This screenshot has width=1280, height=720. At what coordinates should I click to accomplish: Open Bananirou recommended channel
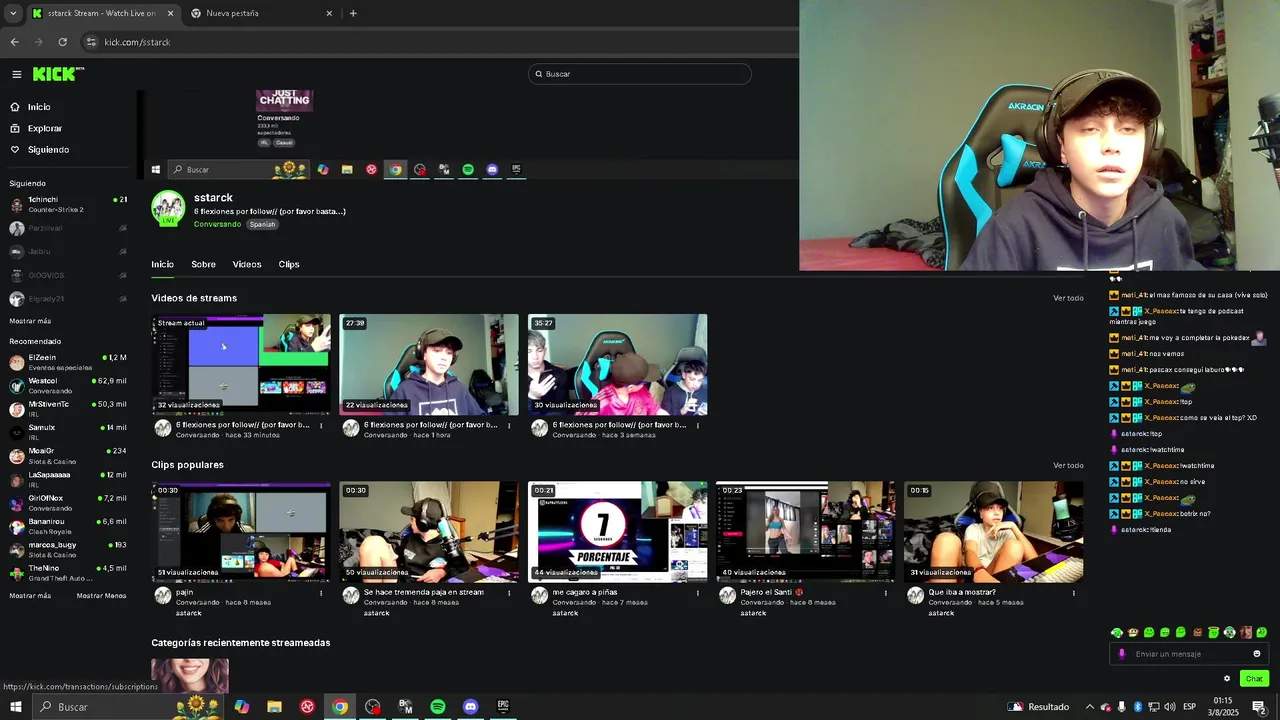(68, 525)
